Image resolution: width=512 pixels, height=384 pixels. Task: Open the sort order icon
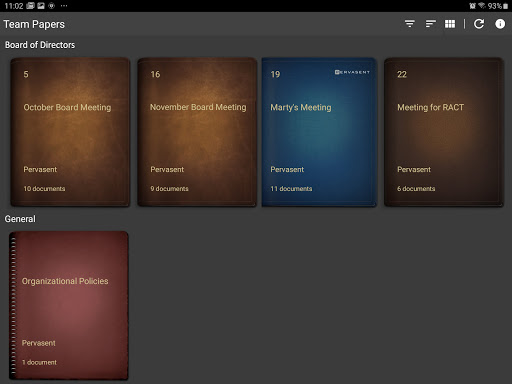tap(430, 24)
